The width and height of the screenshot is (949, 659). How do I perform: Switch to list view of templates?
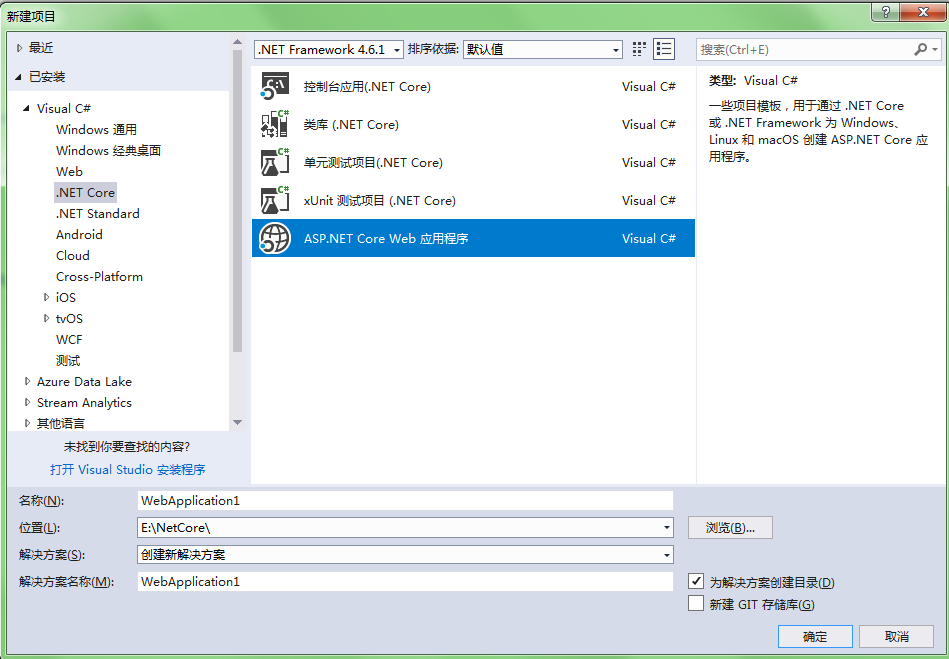664,50
